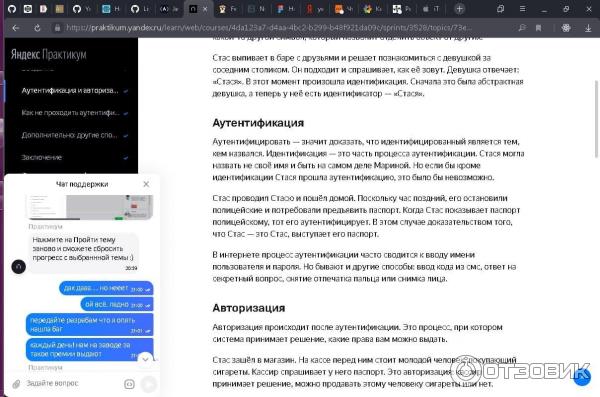Focus the address bar with praktikum.yandex.ru URL
Viewport: 600px width, 397px height.
(x=269, y=28)
